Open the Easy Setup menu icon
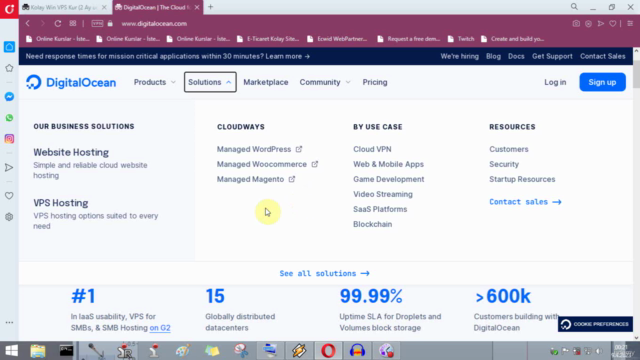This screenshot has width=640, height=360. click(x=630, y=24)
